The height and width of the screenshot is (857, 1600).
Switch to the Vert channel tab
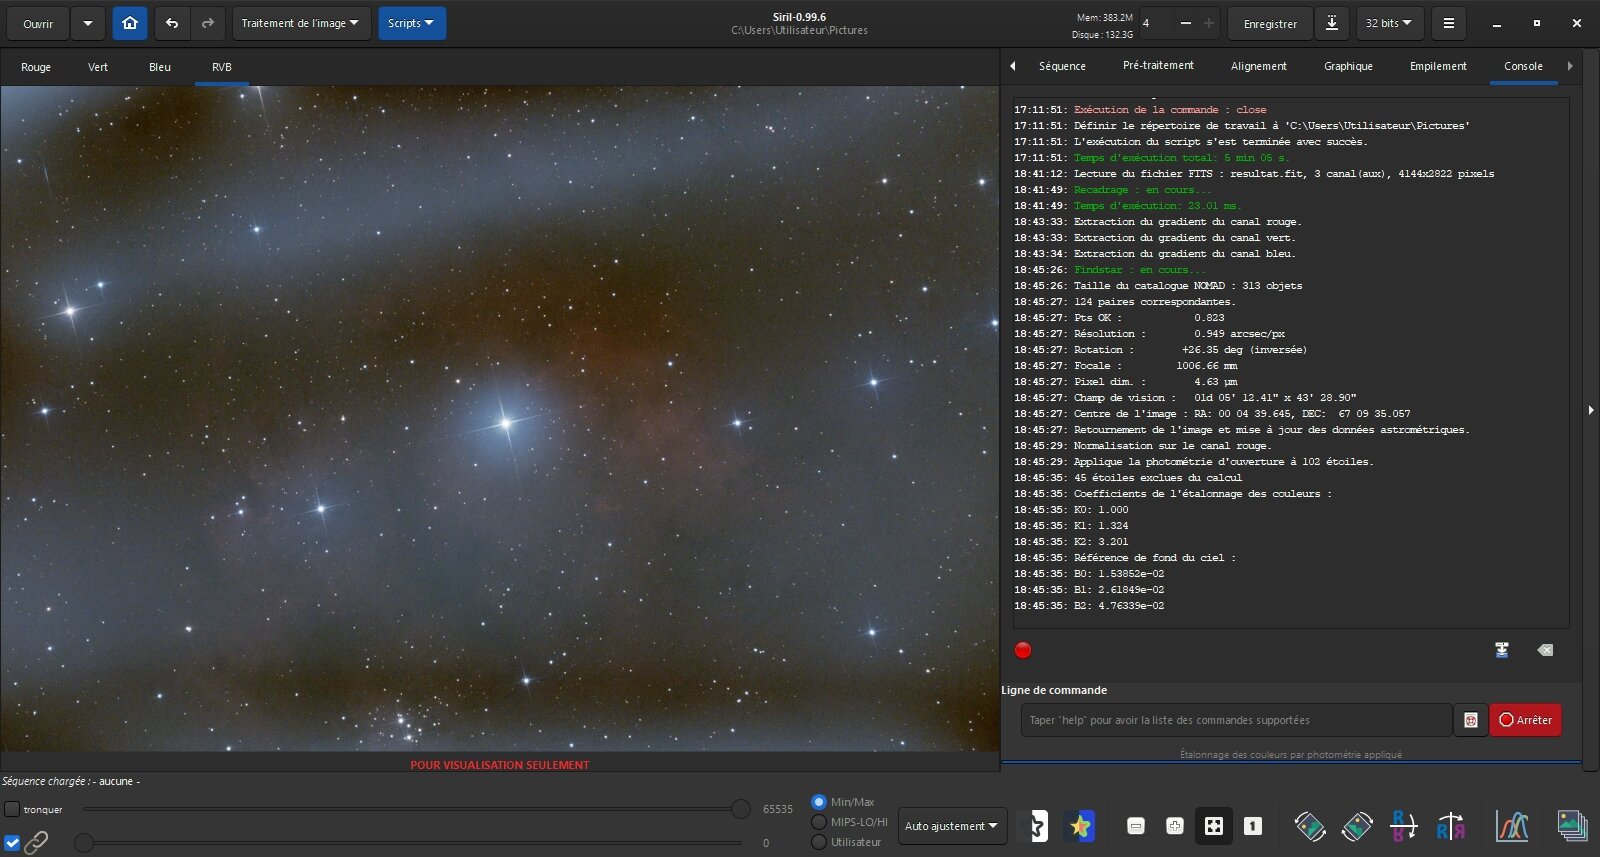(98, 67)
